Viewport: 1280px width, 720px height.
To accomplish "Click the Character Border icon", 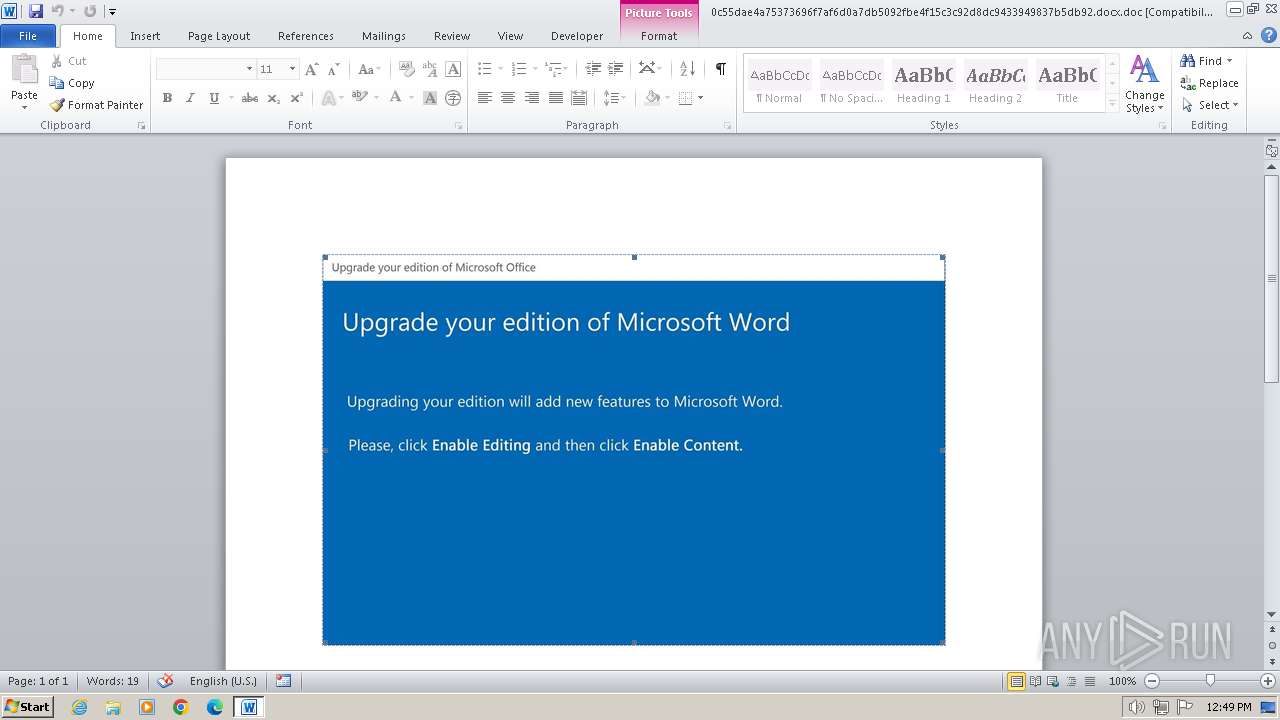I will click(453, 69).
